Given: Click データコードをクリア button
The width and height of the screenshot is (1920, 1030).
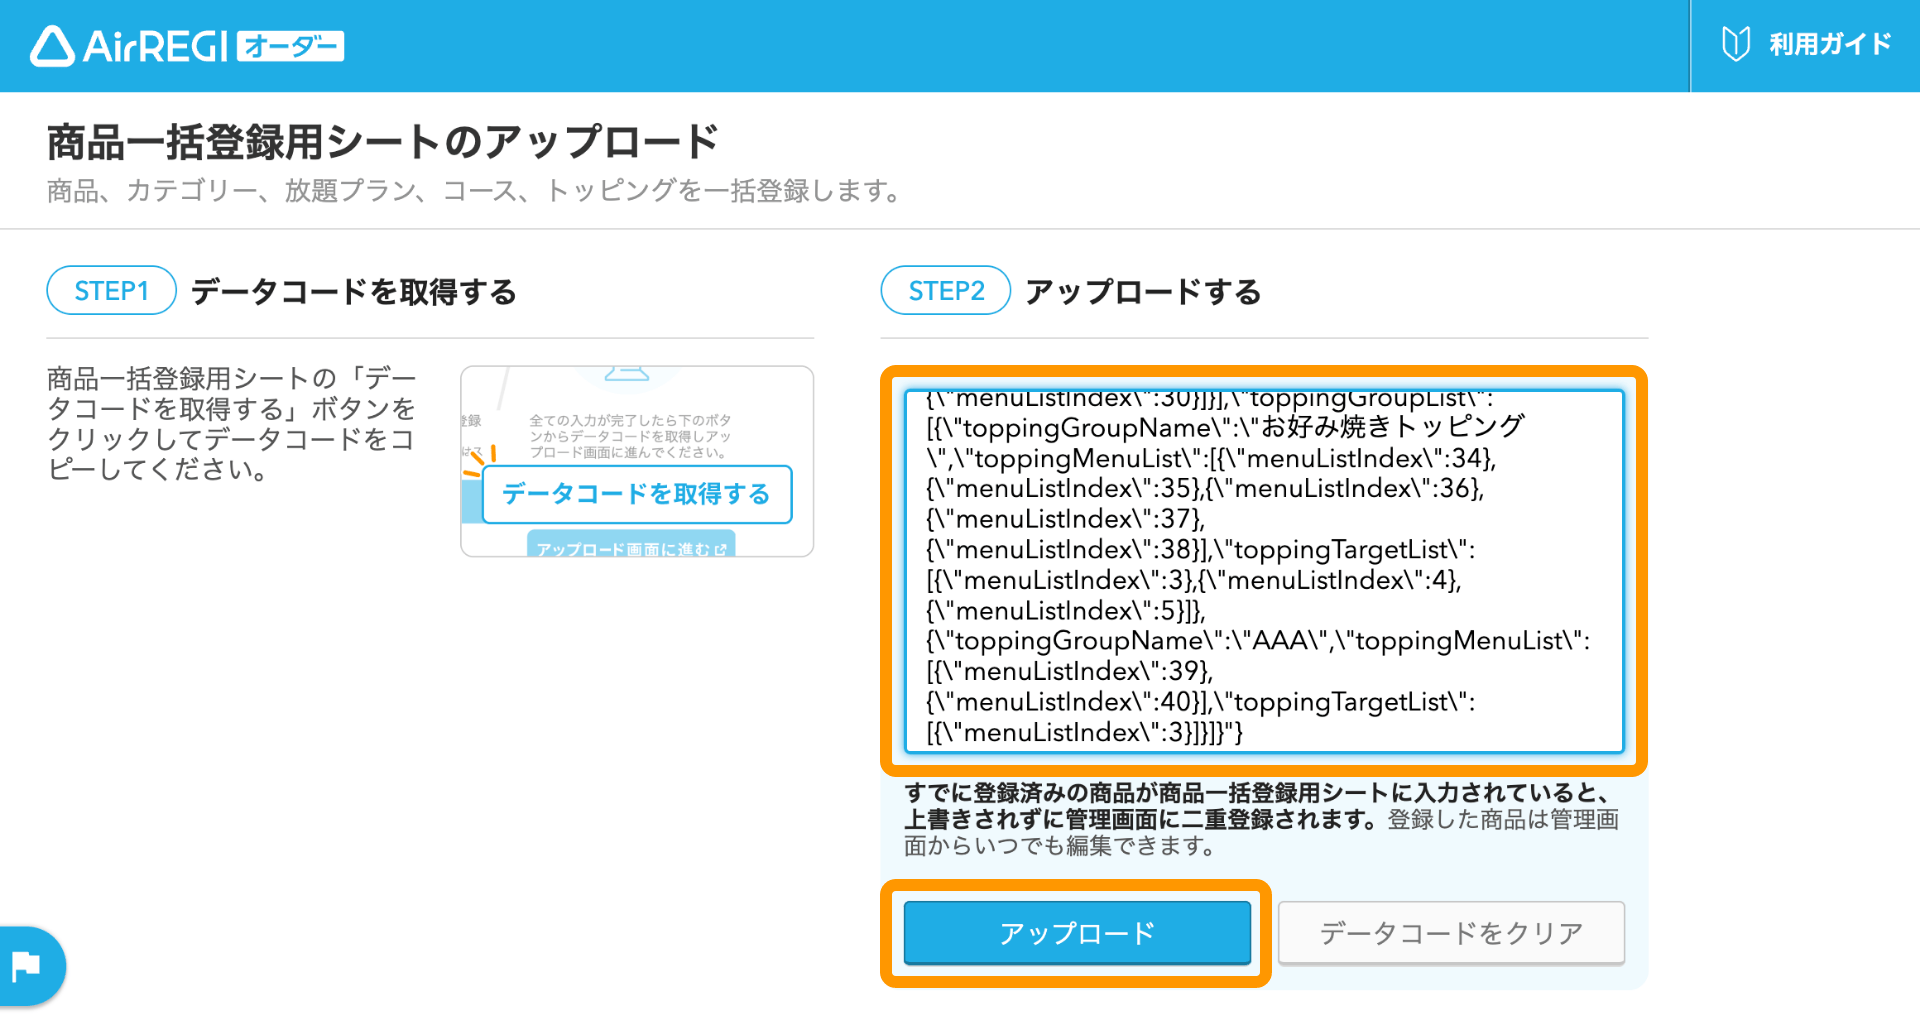Looking at the screenshot, I should tap(1451, 933).
